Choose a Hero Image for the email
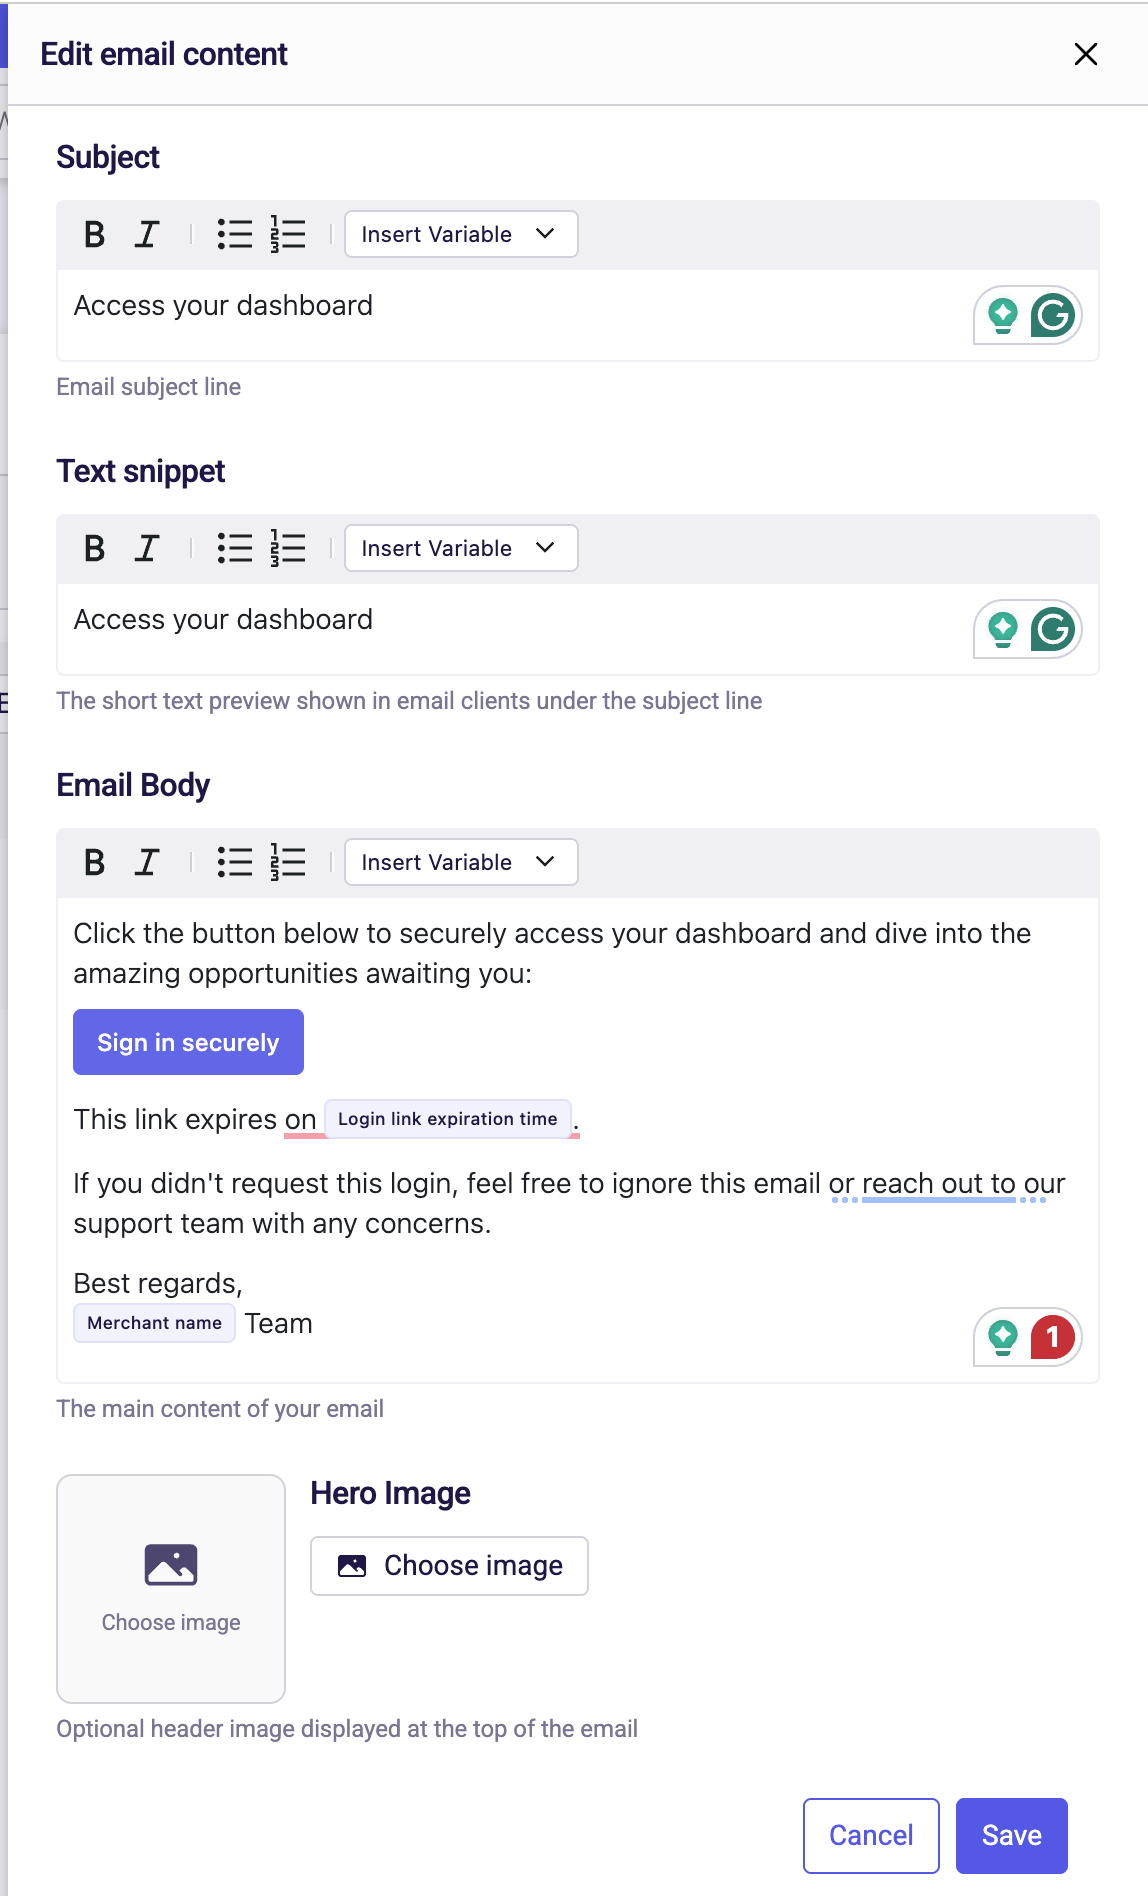The image size is (1148, 1896). pos(448,1565)
